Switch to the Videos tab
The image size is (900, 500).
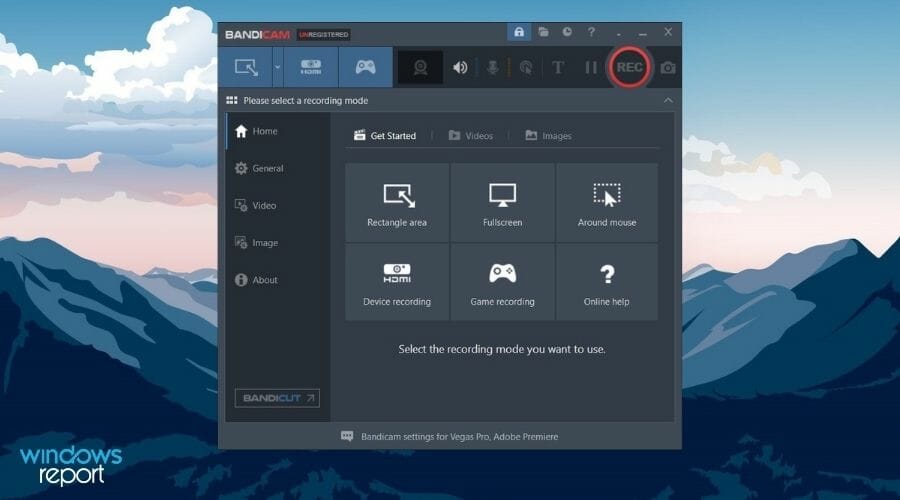point(471,135)
